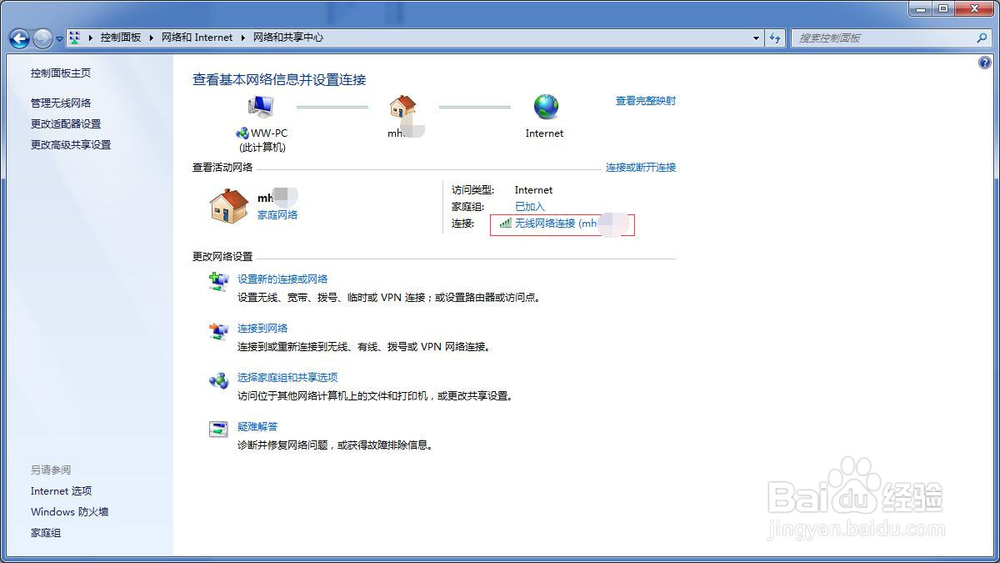1000x563 pixels.
Task: Open 家庭组 link under 另请参阅
Action: click(x=45, y=533)
